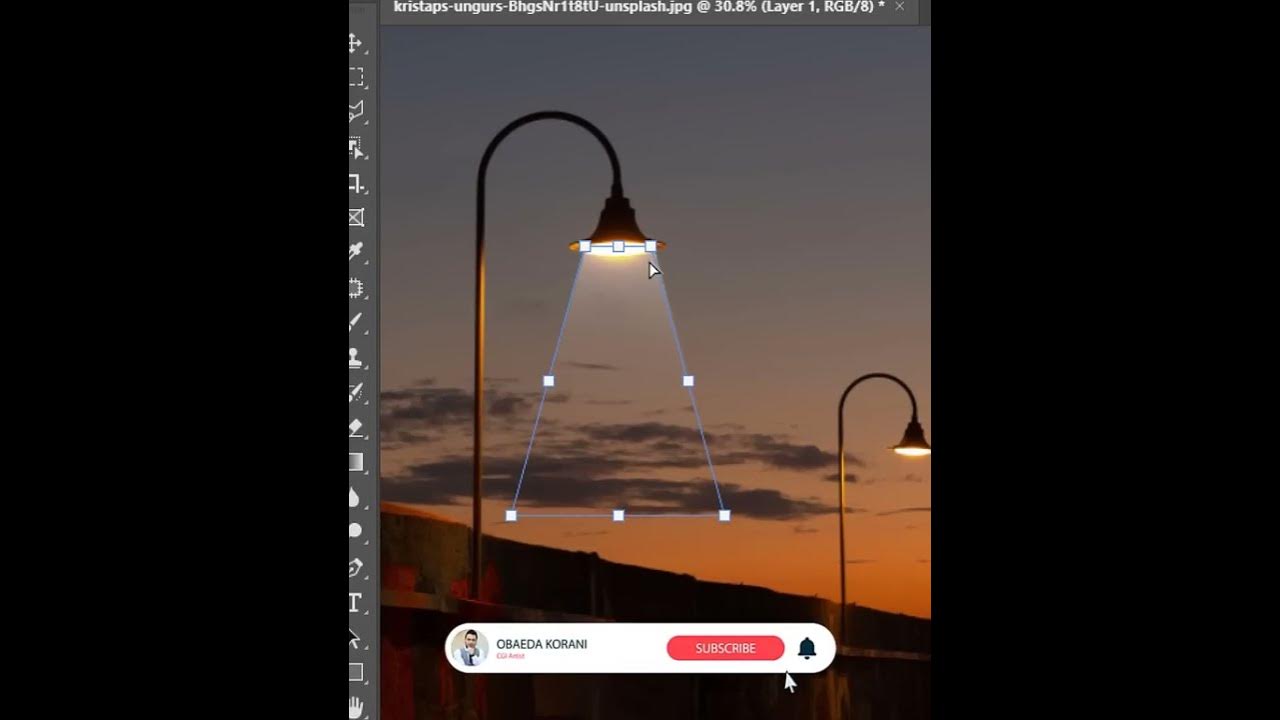Select the Hand tool
This screenshot has width=1280, height=720.
pyautogui.click(x=355, y=707)
